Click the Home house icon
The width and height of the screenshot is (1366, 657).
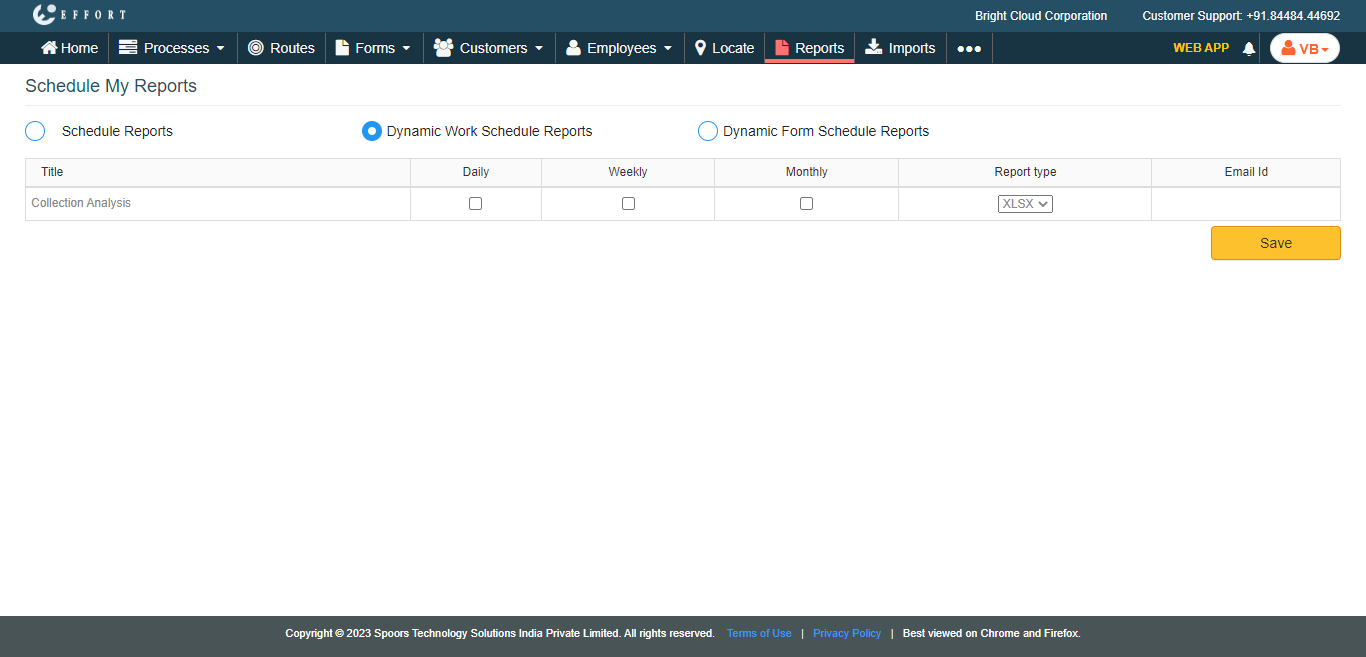pyautogui.click(x=49, y=48)
